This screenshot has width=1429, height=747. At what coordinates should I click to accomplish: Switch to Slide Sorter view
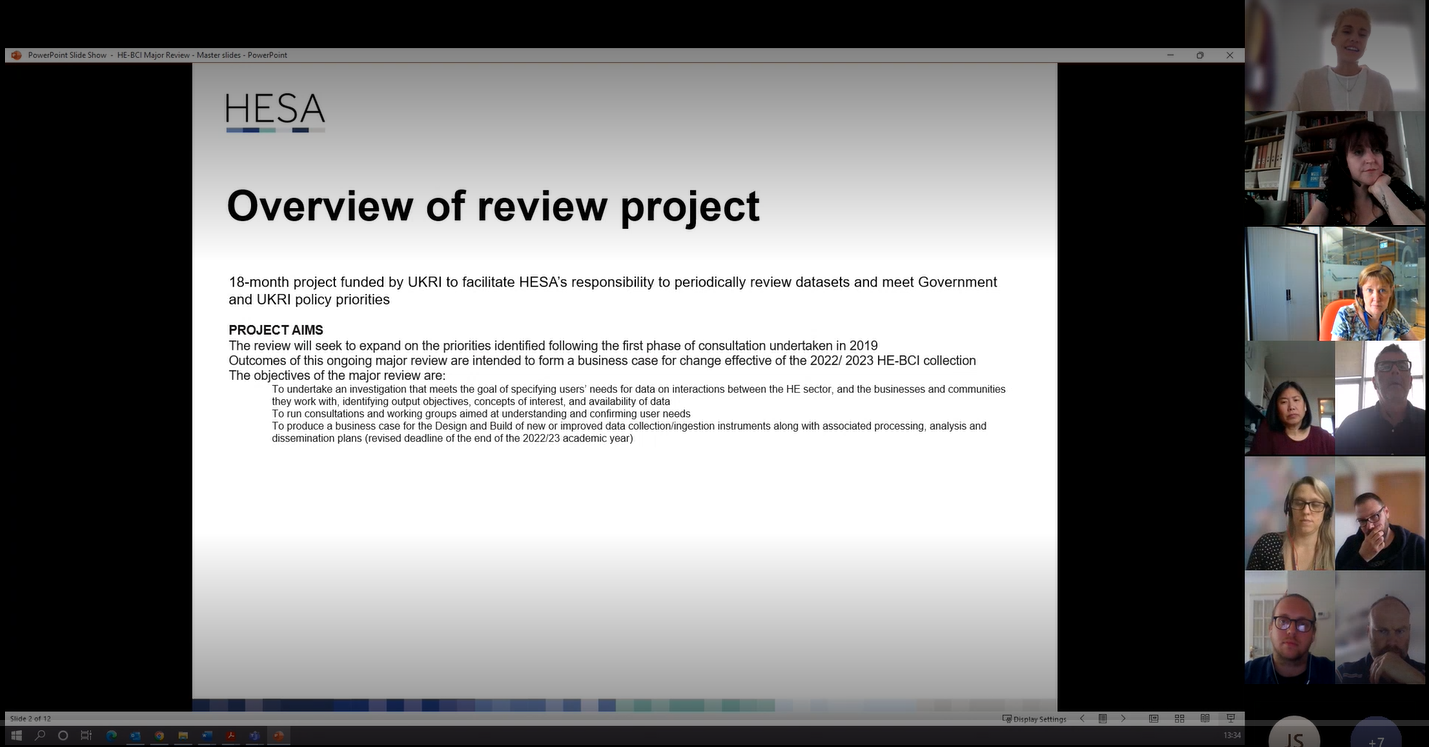coord(1179,719)
